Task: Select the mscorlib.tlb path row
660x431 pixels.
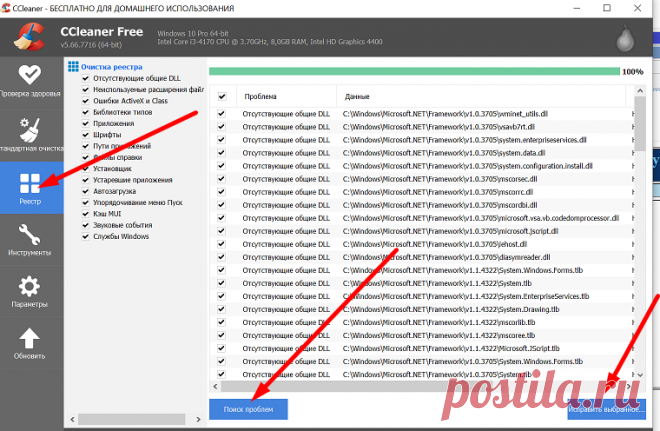Action: 421,322
